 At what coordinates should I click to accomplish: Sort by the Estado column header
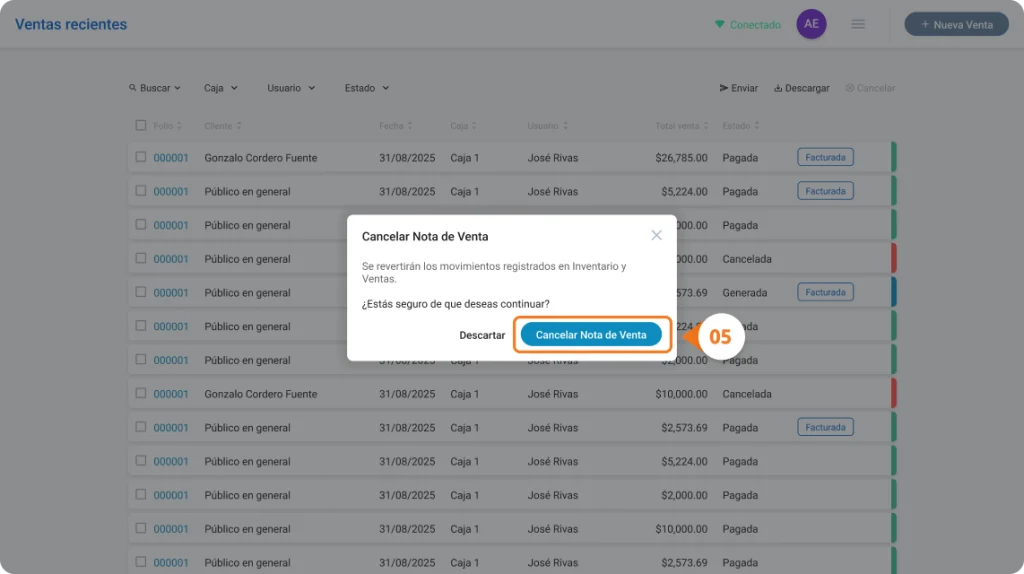click(741, 125)
